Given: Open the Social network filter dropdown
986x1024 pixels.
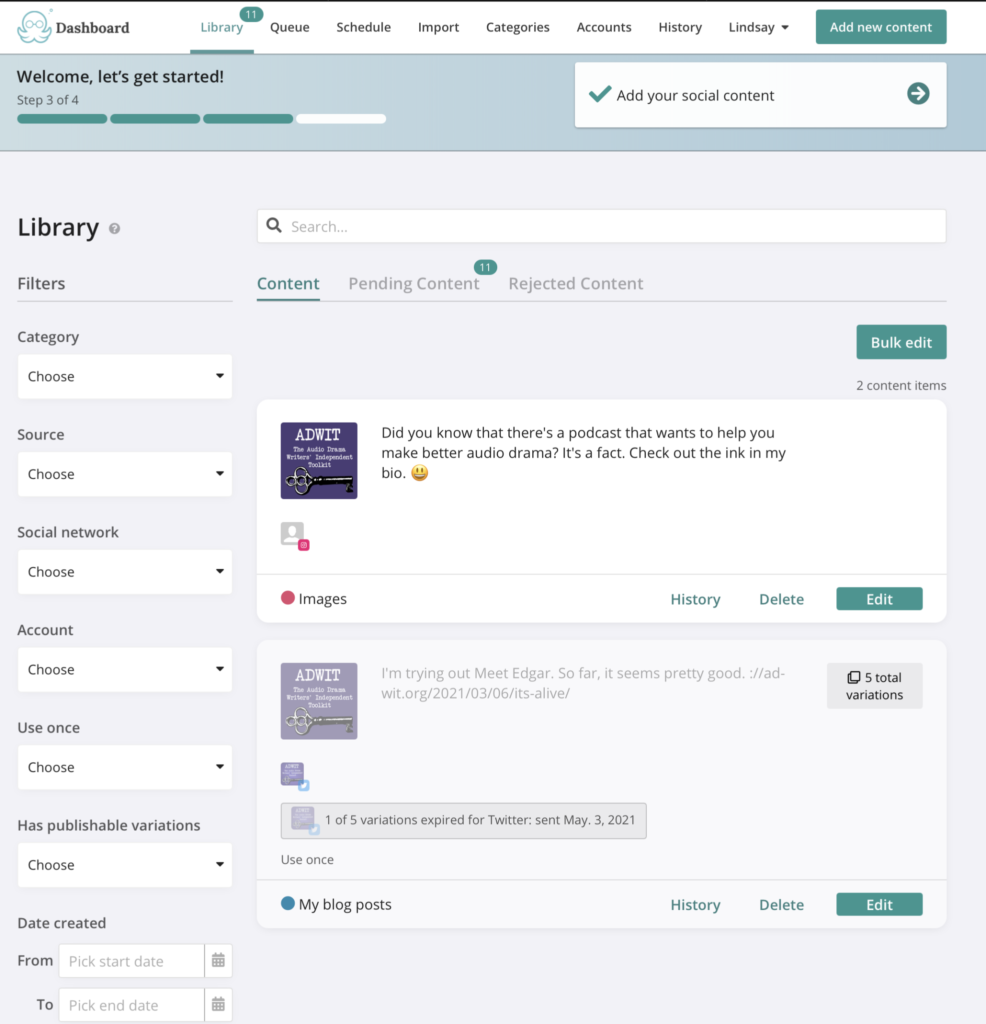Looking at the screenshot, I should 124,571.
